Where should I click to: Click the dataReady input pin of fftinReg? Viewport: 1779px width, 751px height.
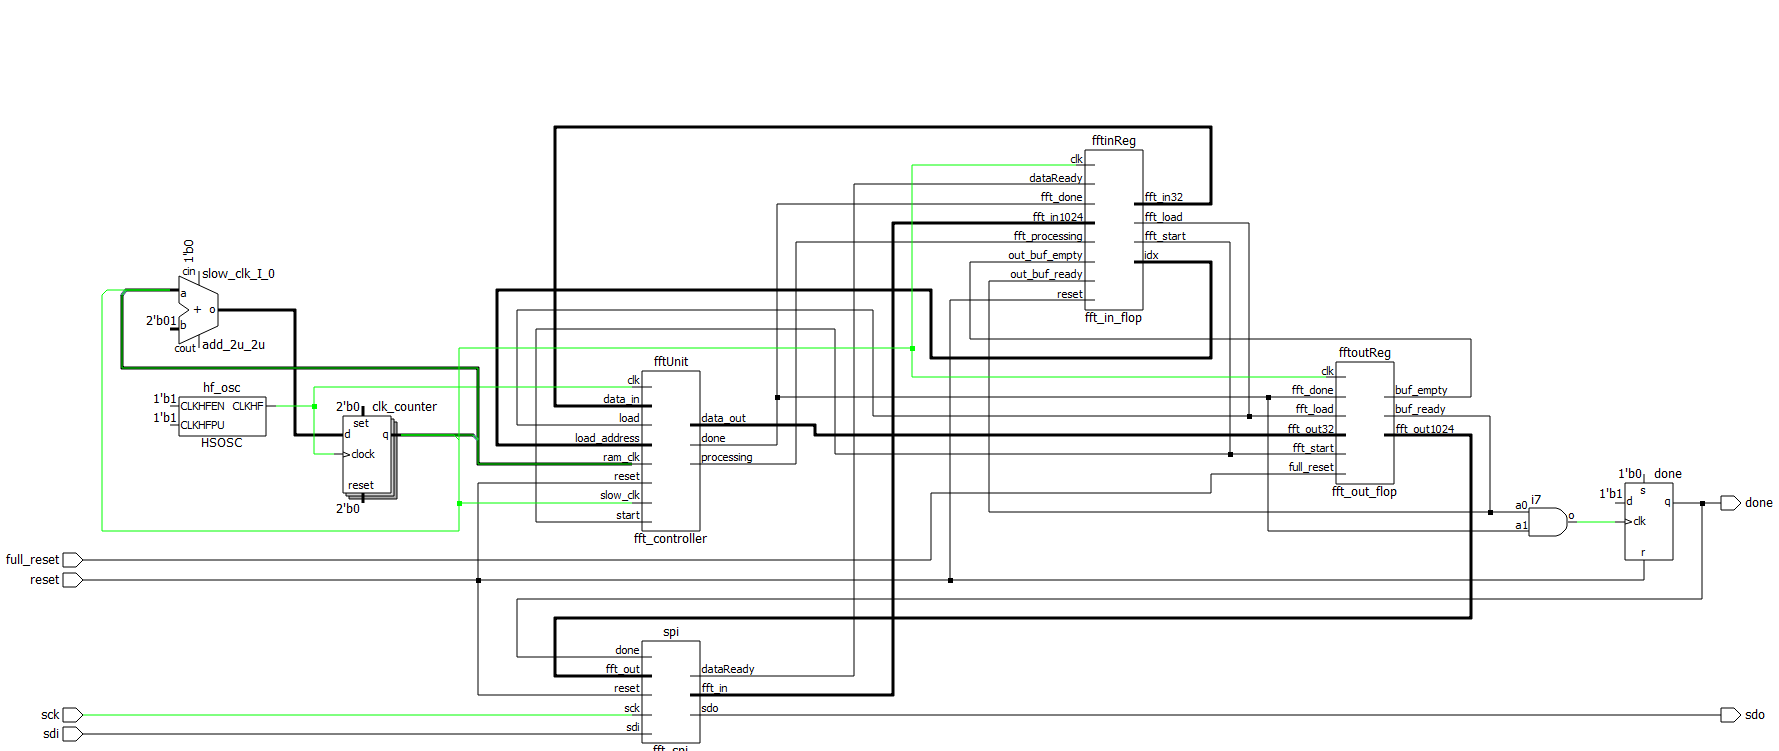(x=1056, y=178)
